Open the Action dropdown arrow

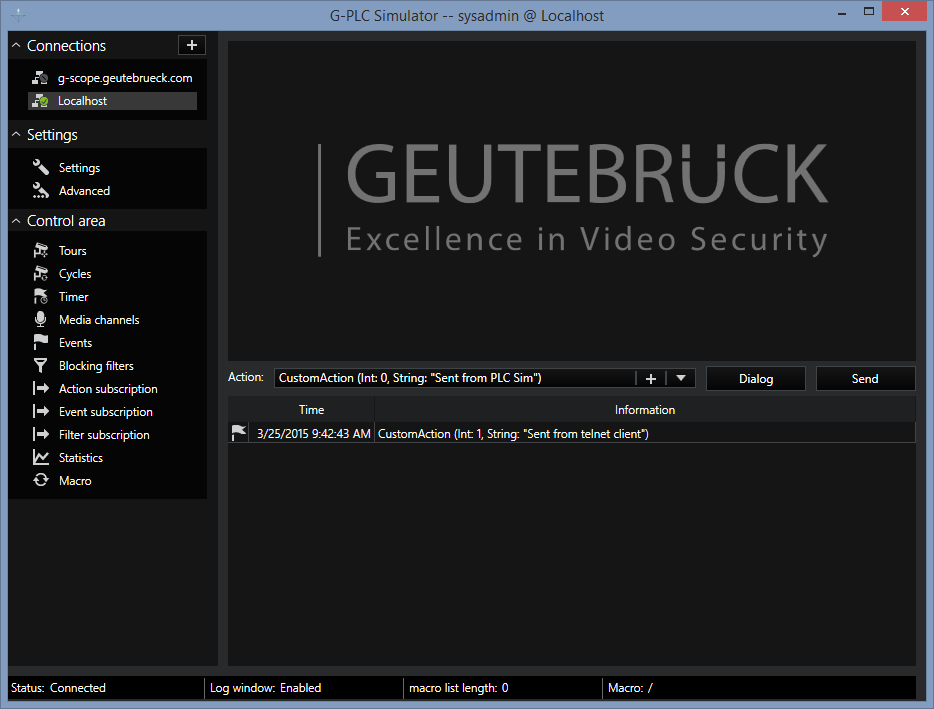(x=681, y=378)
